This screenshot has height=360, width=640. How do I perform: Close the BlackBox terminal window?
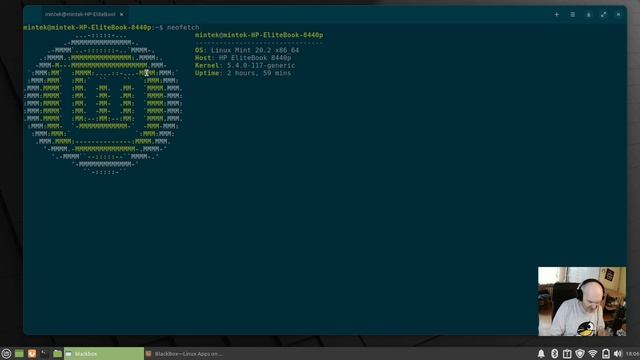click(618, 14)
